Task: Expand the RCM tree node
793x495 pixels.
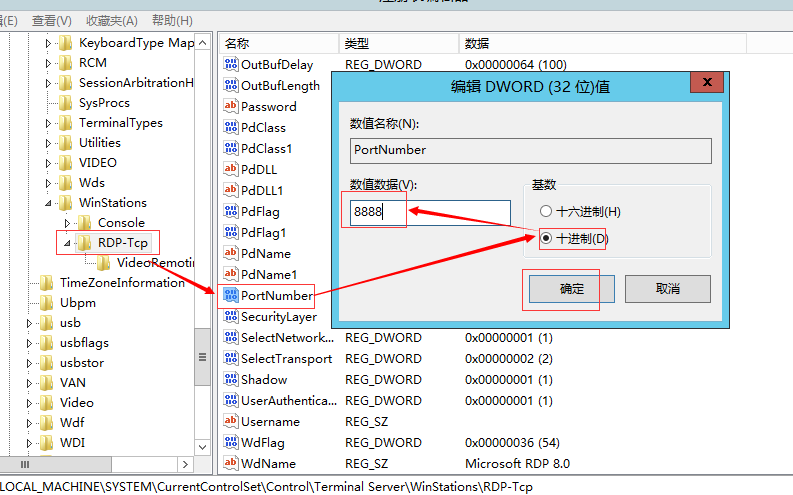Action: pyautogui.click(x=48, y=63)
